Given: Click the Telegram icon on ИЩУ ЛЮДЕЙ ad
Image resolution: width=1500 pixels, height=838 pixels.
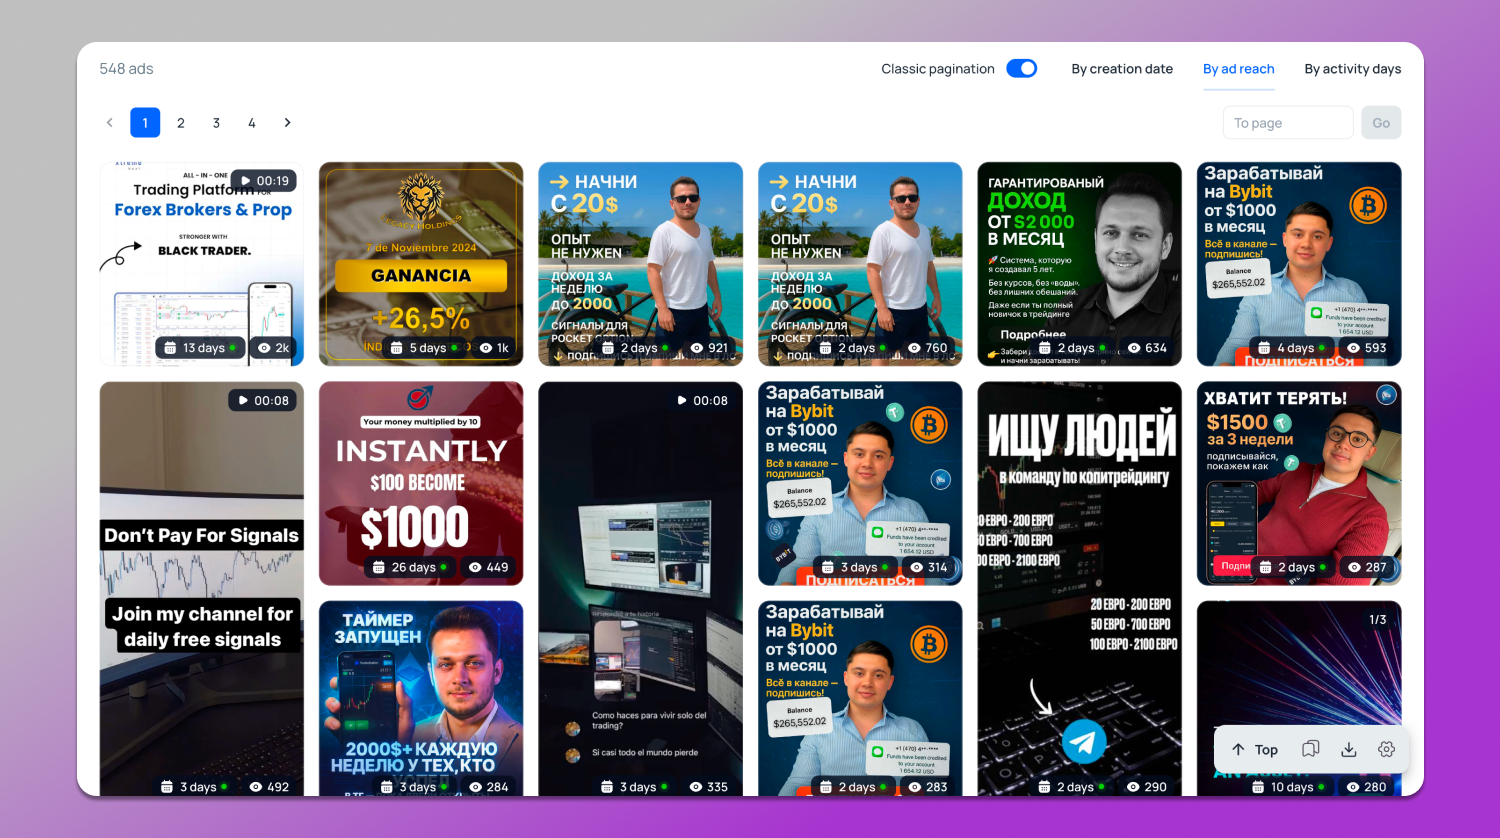Looking at the screenshot, I should coord(1083,741).
